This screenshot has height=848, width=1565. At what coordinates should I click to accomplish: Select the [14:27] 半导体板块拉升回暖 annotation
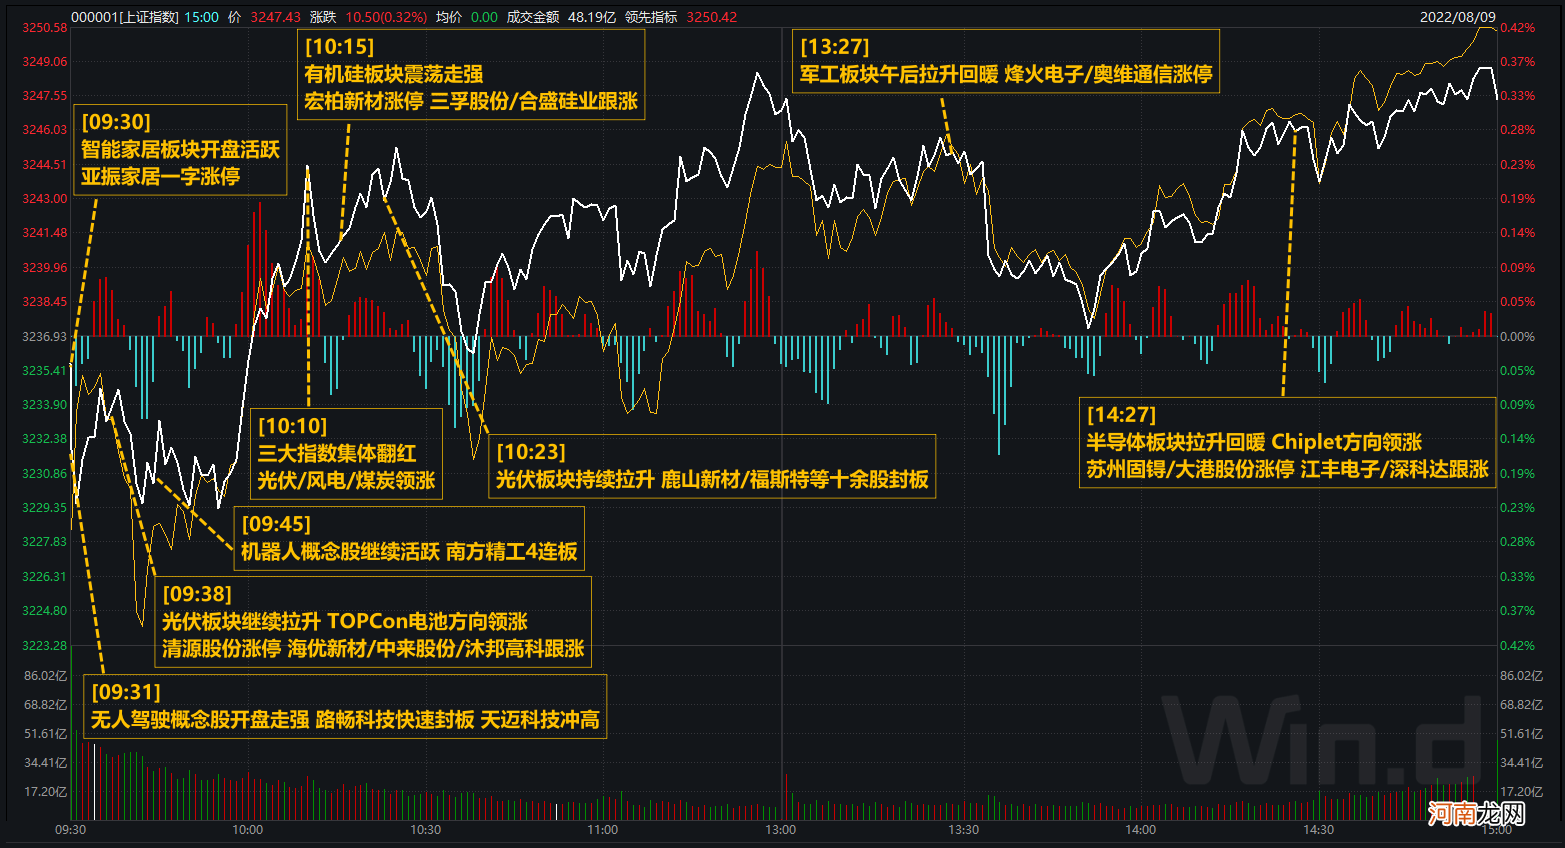click(1288, 442)
